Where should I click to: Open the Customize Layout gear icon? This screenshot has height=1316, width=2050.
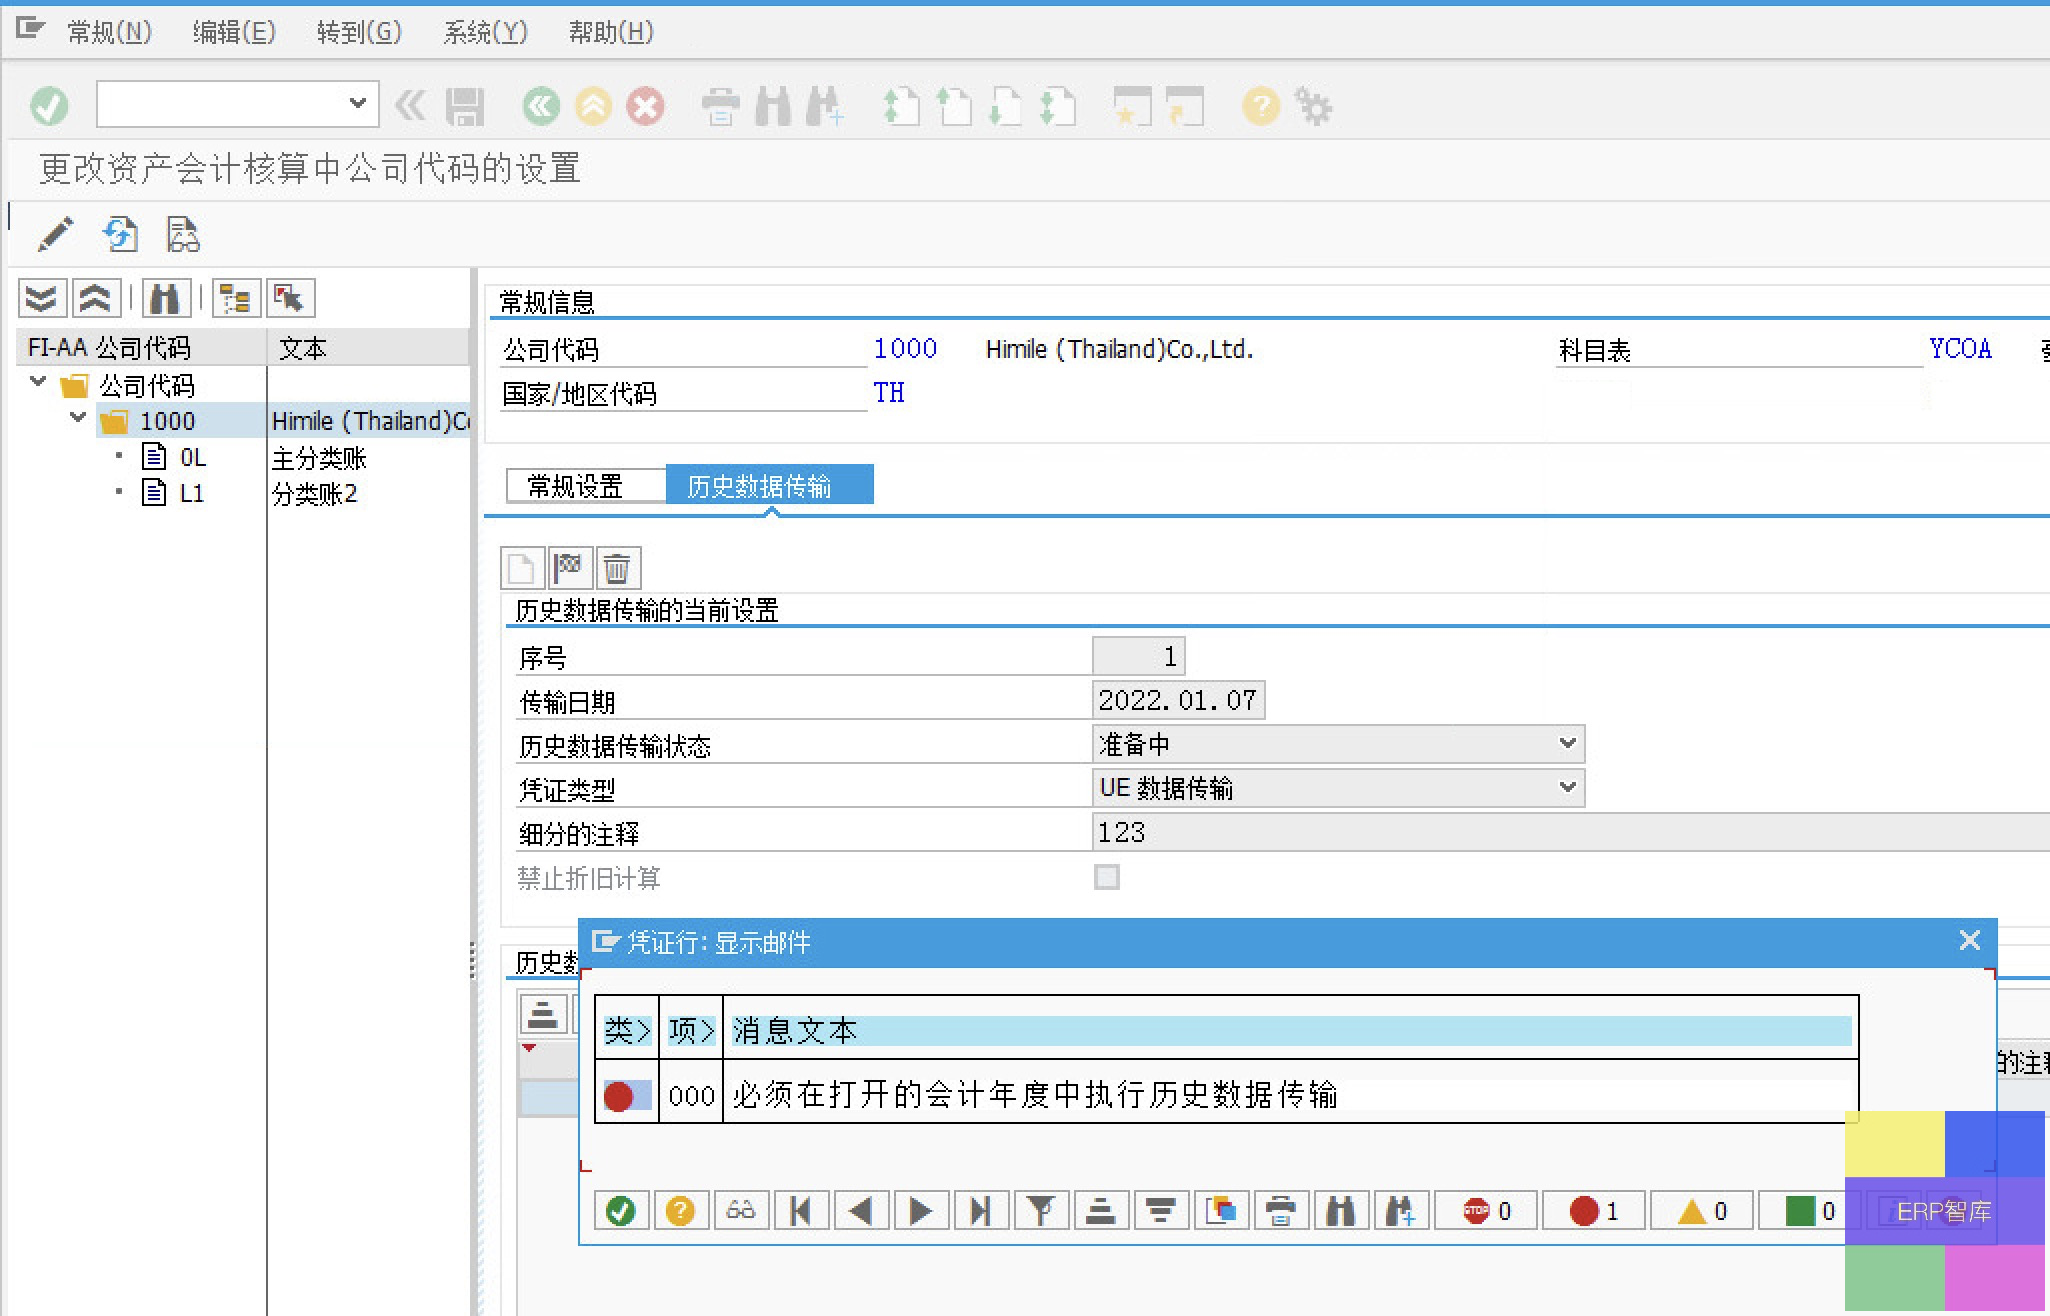tap(1313, 106)
